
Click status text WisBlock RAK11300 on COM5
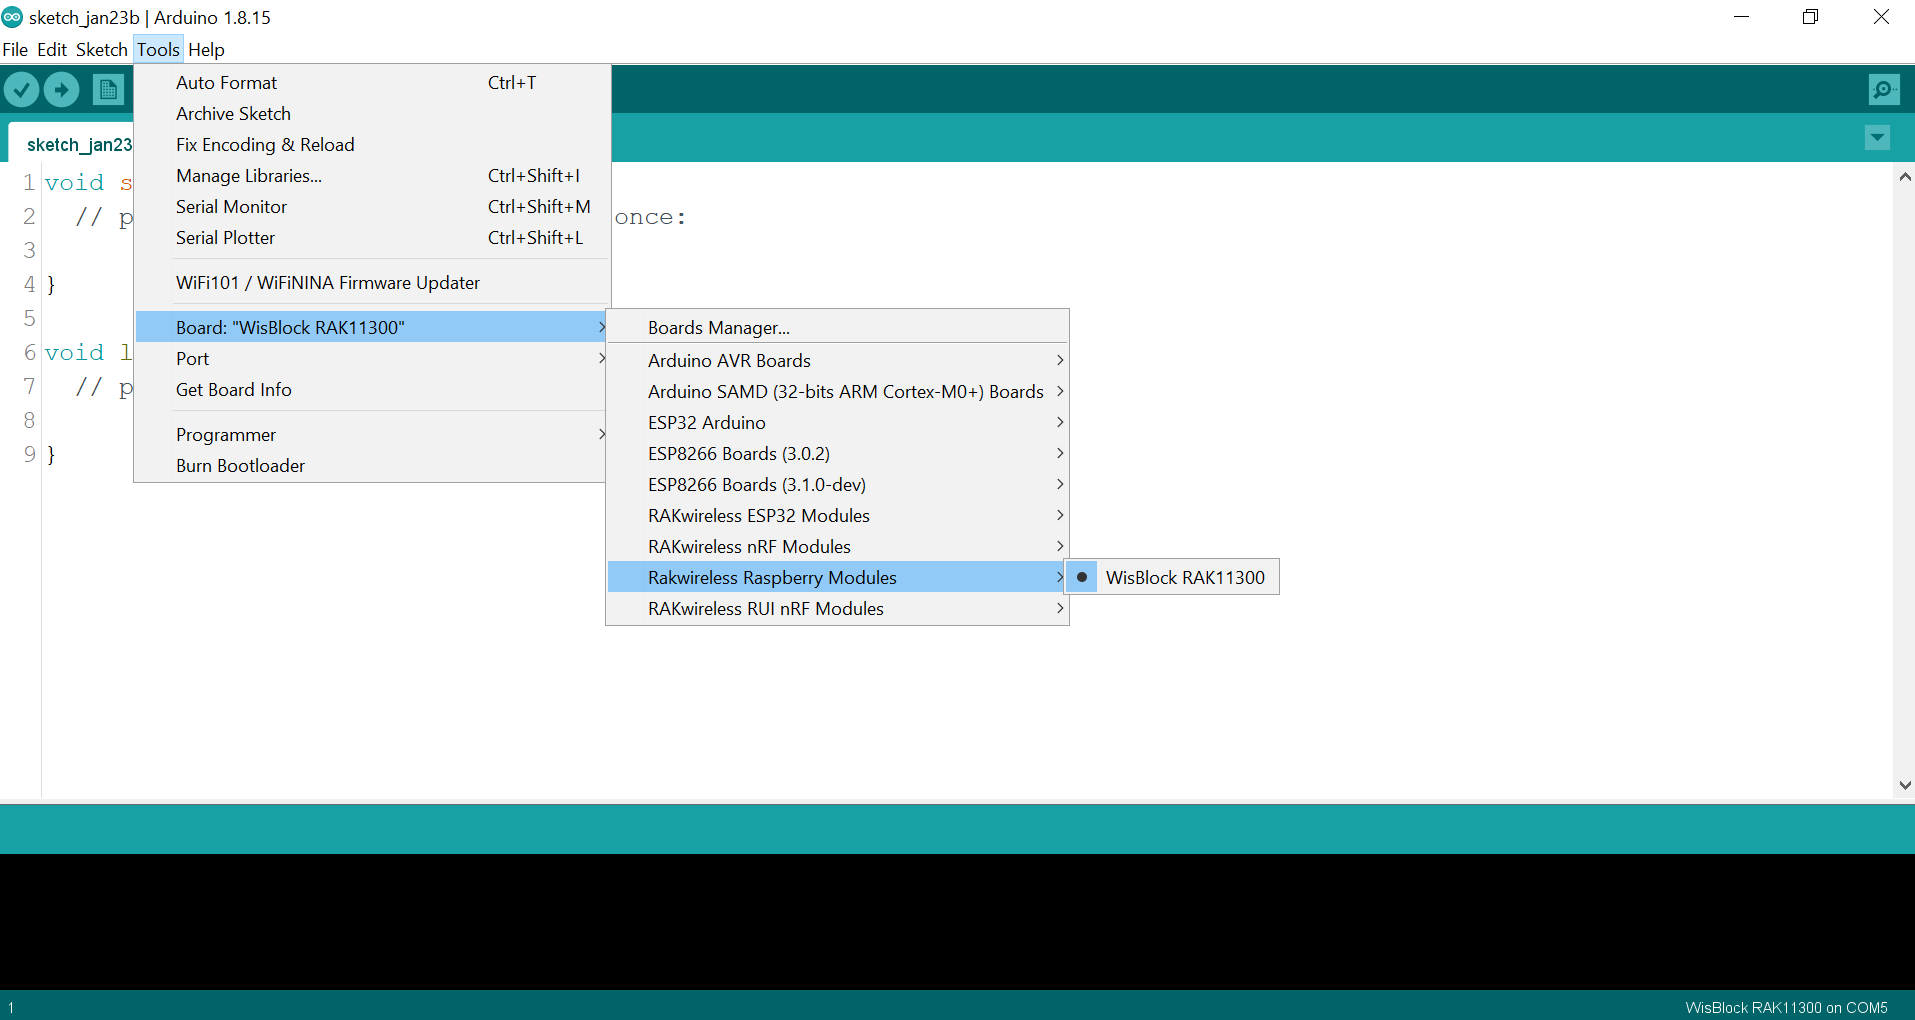click(1786, 1007)
